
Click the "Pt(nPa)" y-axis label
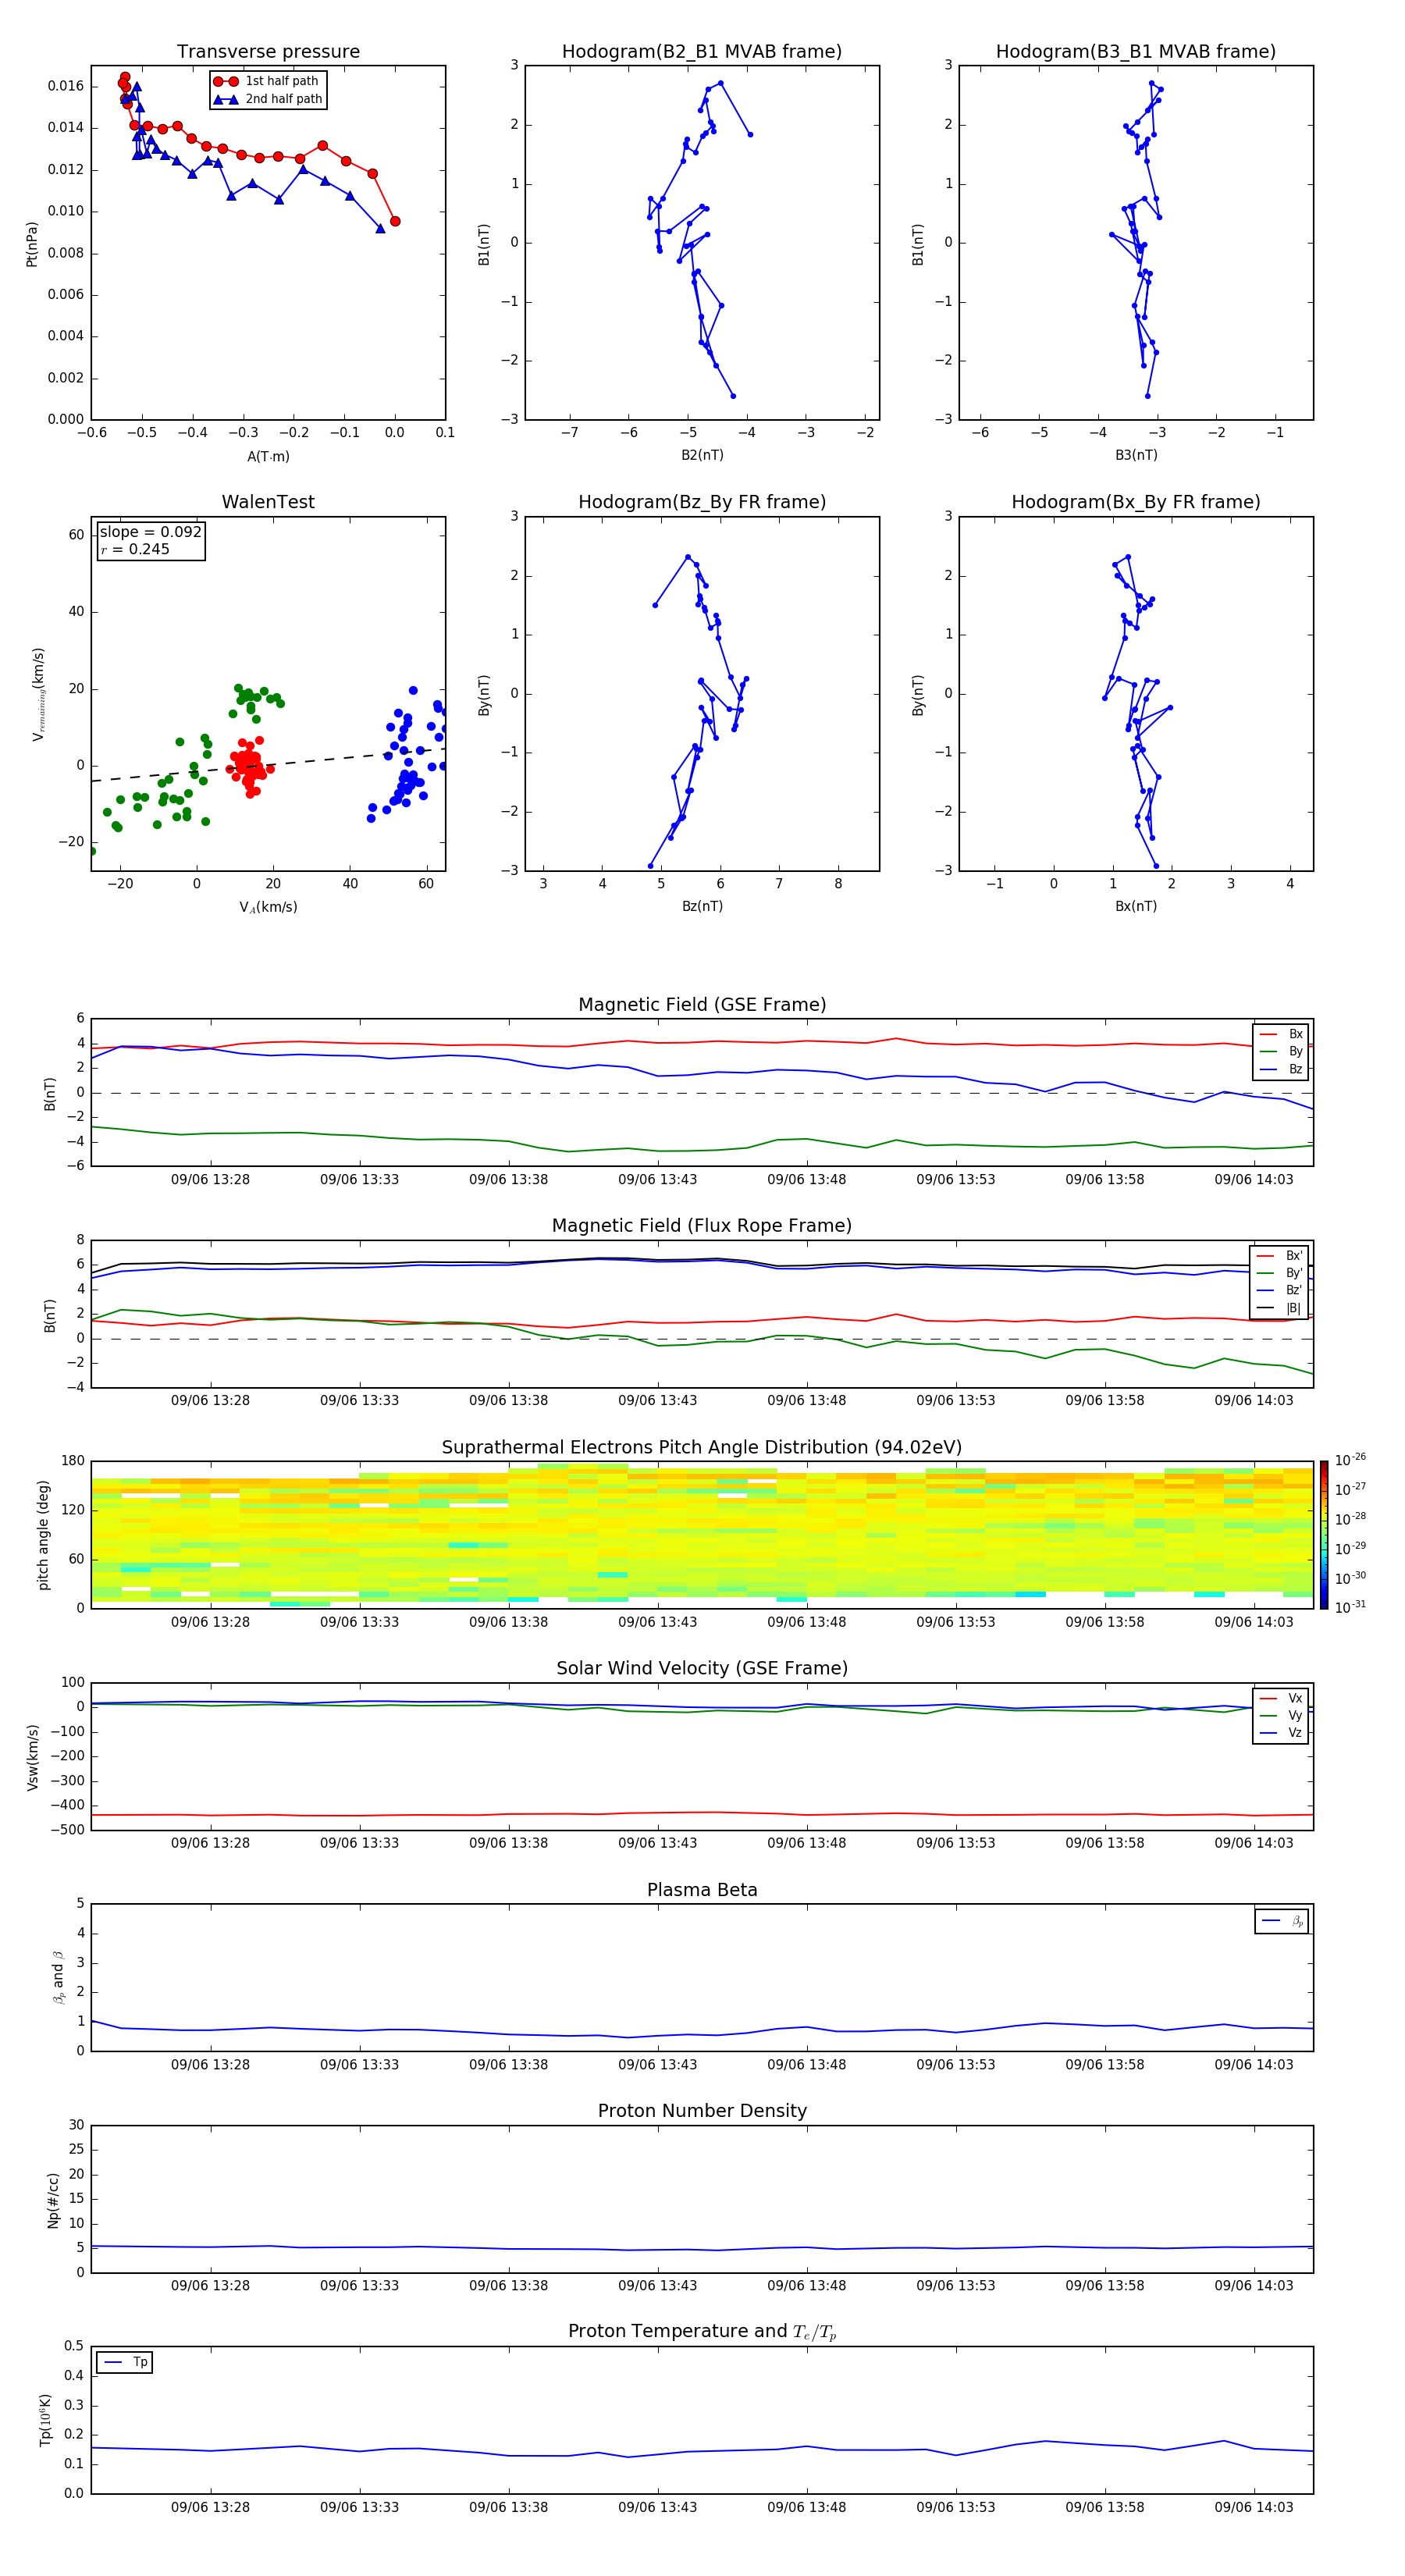(x=31, y=243)
